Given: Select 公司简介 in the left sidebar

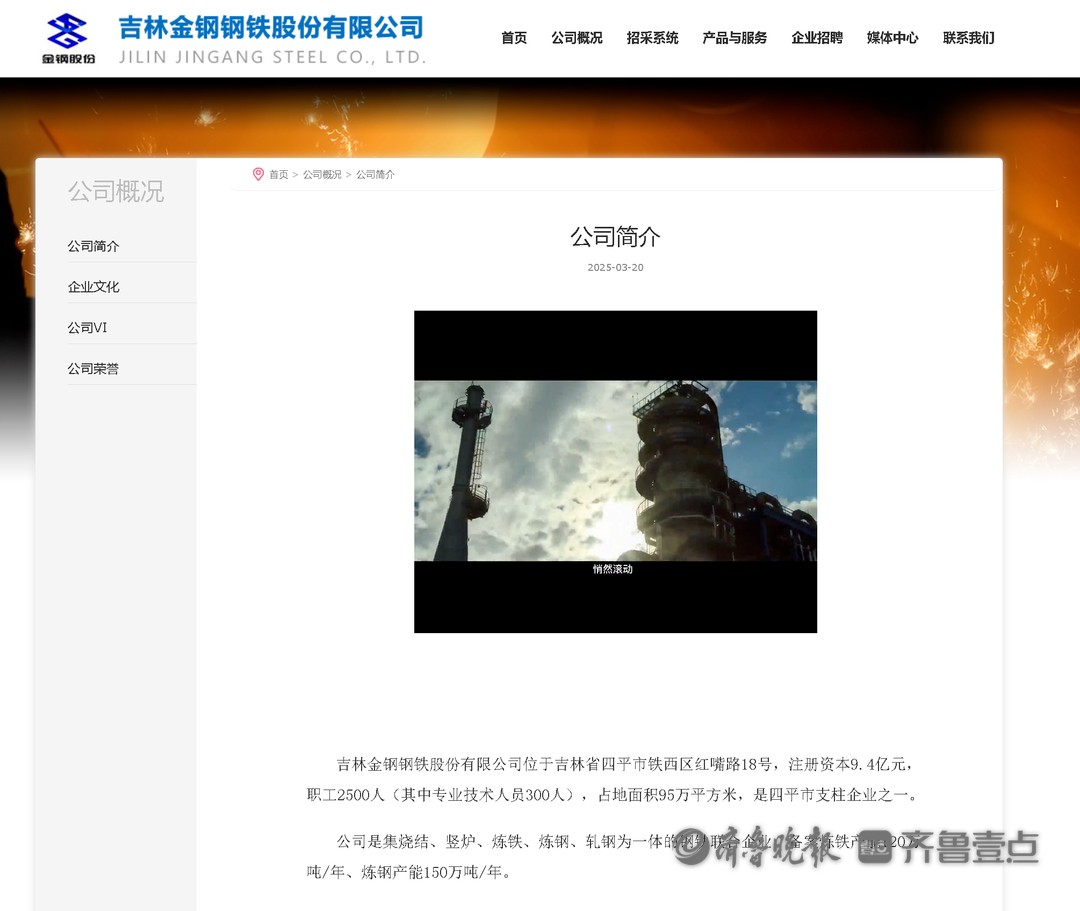Looking at the screenshot, I should click(93, 246).
